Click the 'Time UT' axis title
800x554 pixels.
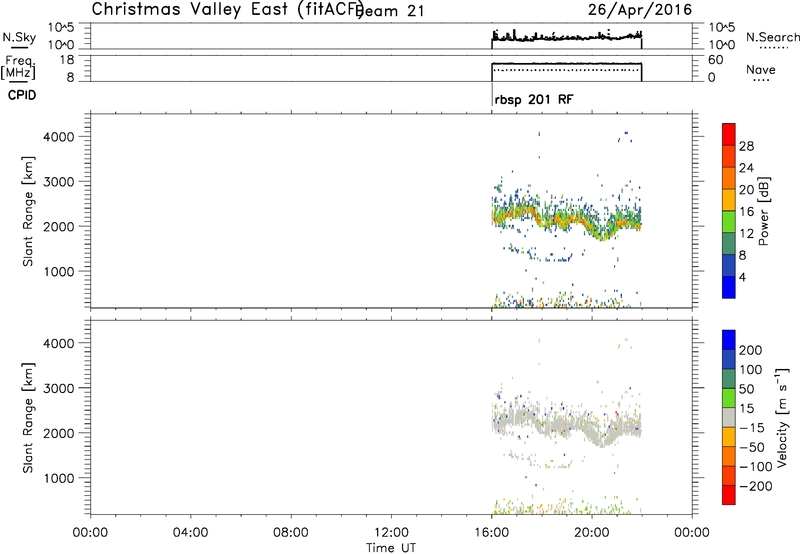[x=391, y=548]
